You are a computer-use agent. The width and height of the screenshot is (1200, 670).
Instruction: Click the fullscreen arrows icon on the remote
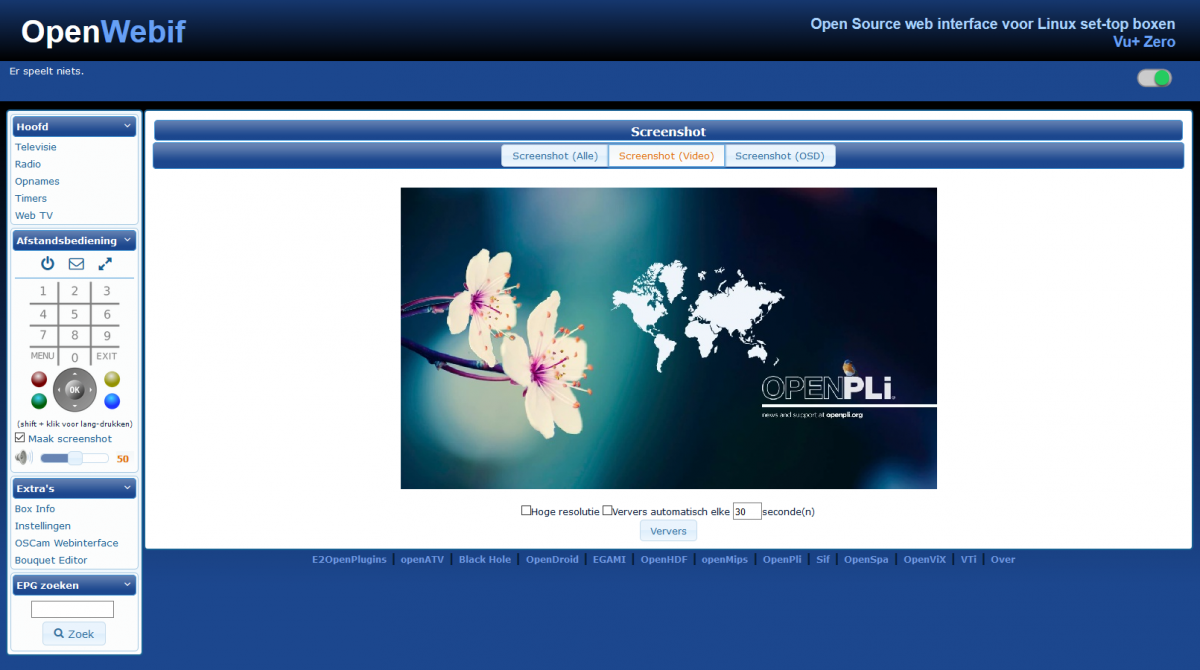click(x=104, y=263)
